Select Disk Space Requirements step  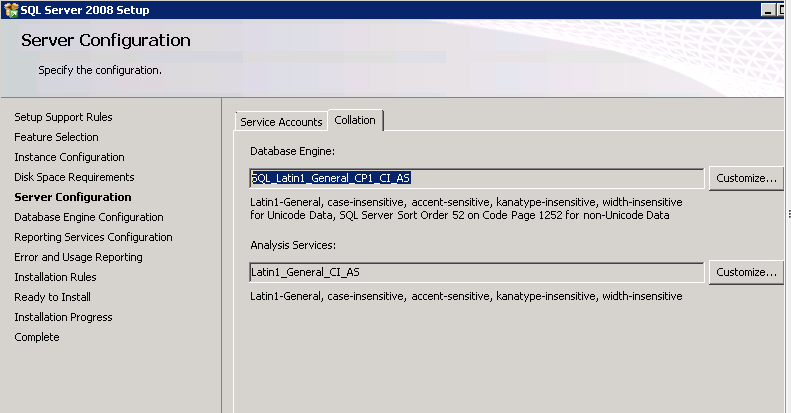click(74, 177)
